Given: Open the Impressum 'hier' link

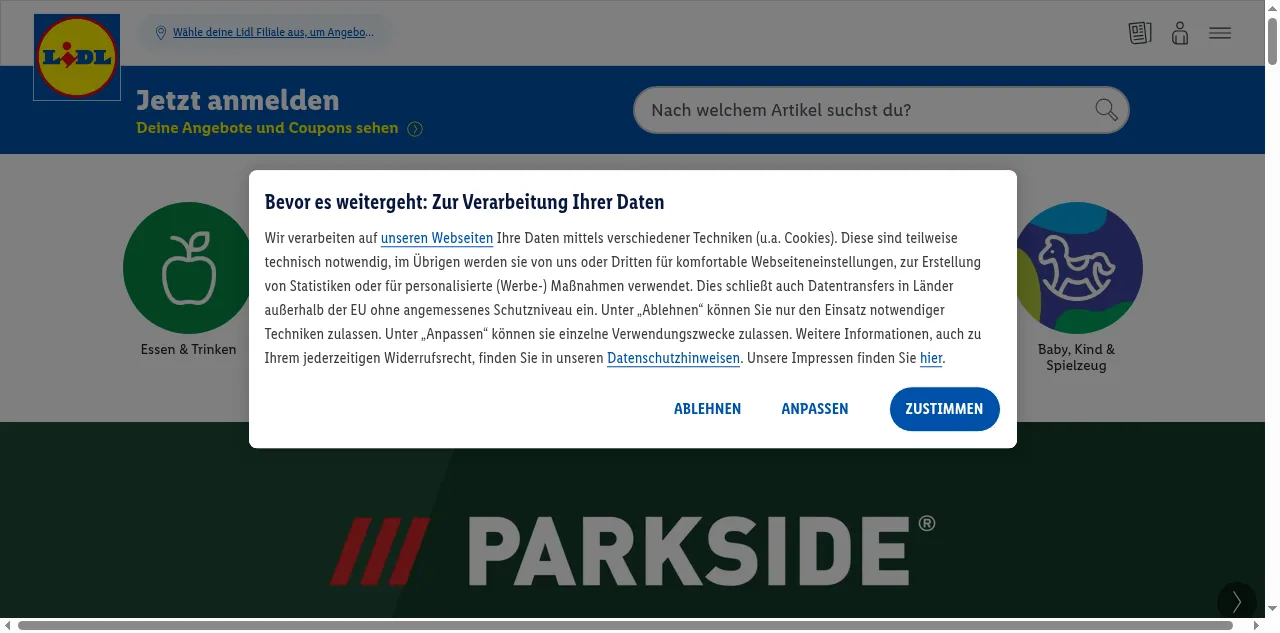Looking at the screenshot, I should [x=931, y=358].
